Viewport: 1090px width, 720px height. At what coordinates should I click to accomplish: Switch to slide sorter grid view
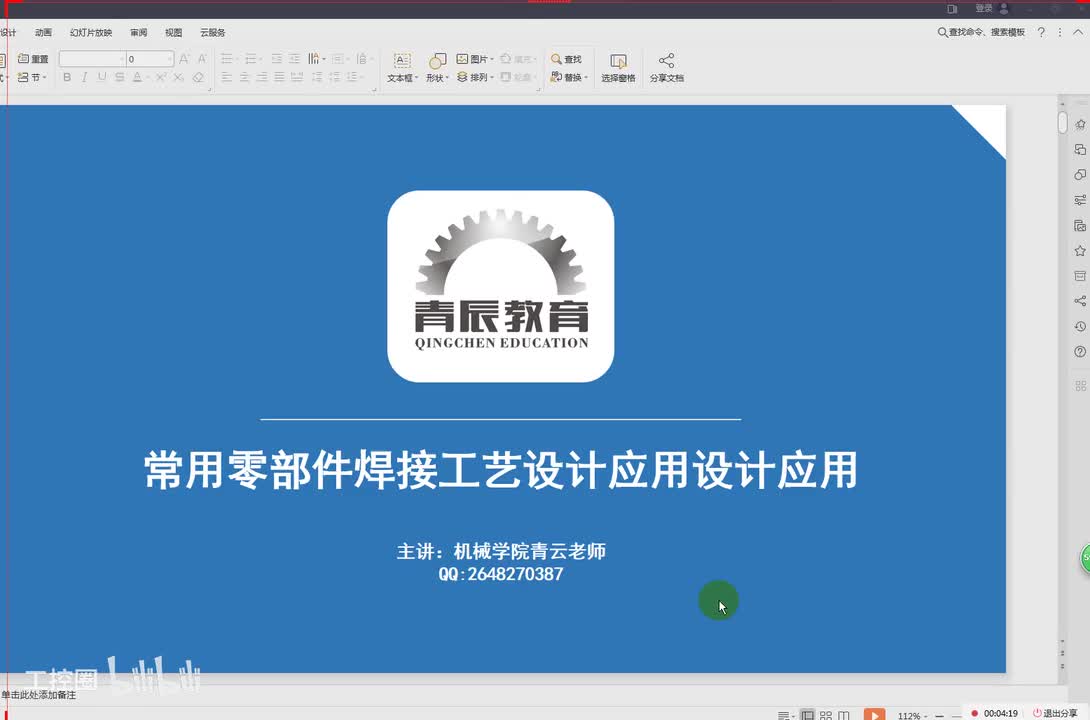825,714
